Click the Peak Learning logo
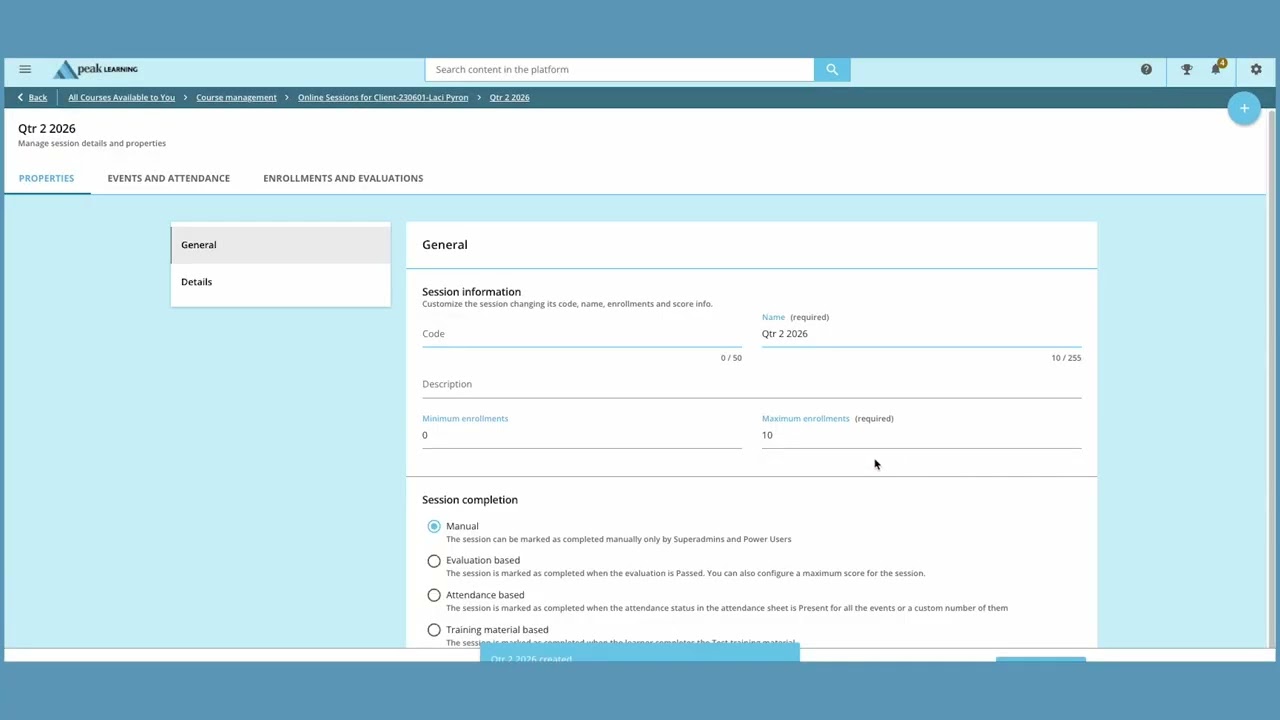Viewport: 1280px width, 720px height. 96,69
